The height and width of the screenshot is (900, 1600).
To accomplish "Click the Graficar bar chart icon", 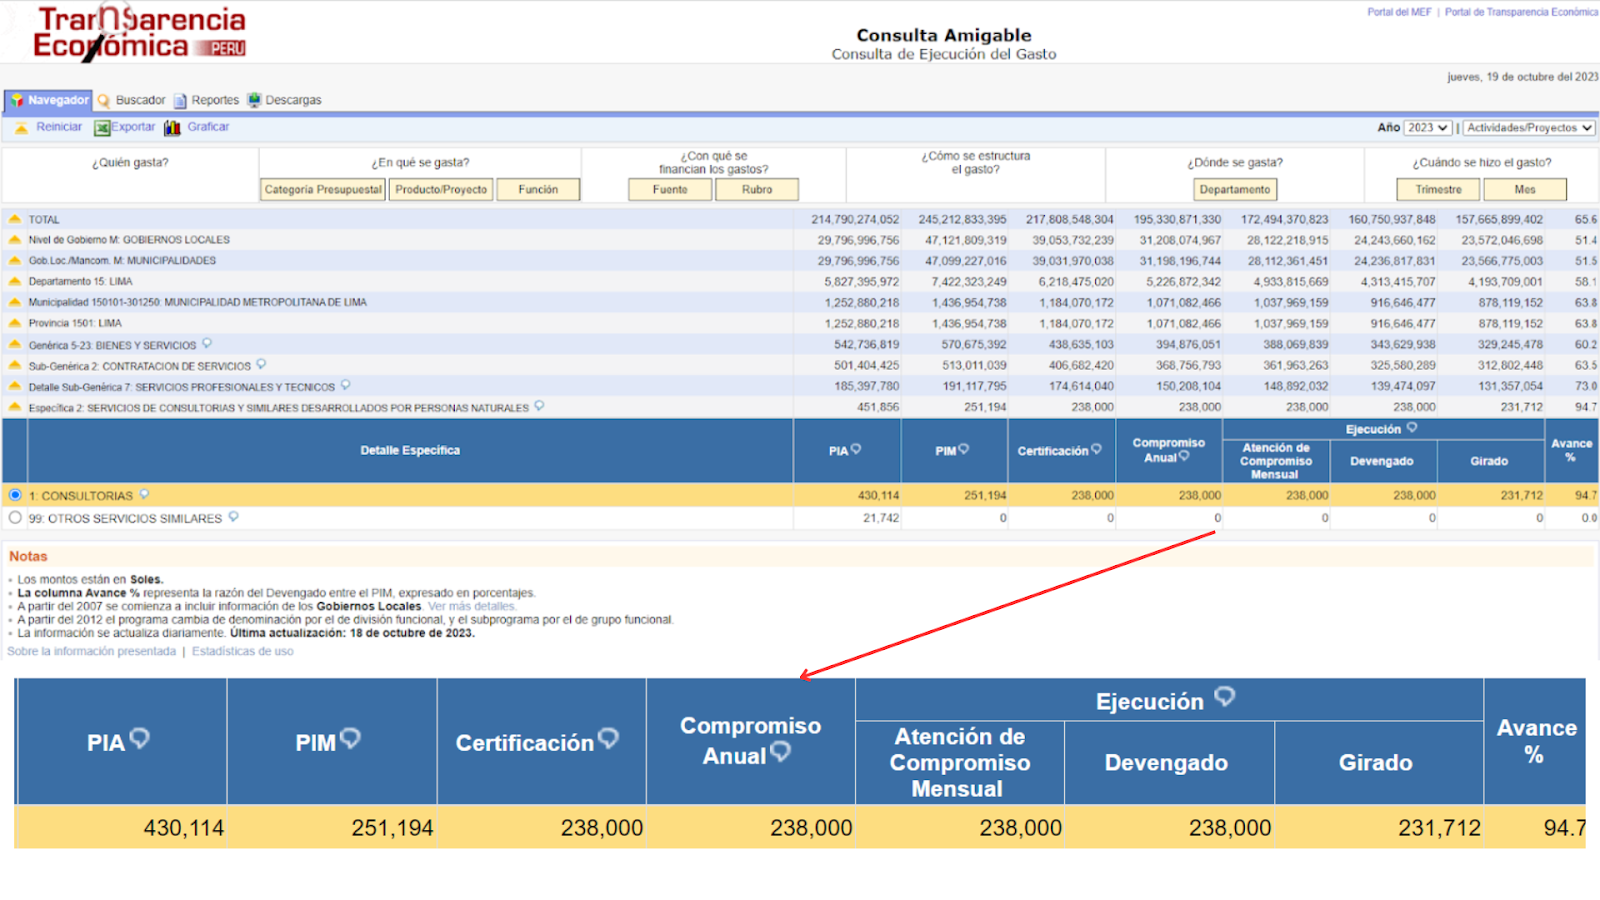I will (x=172, y=128).
